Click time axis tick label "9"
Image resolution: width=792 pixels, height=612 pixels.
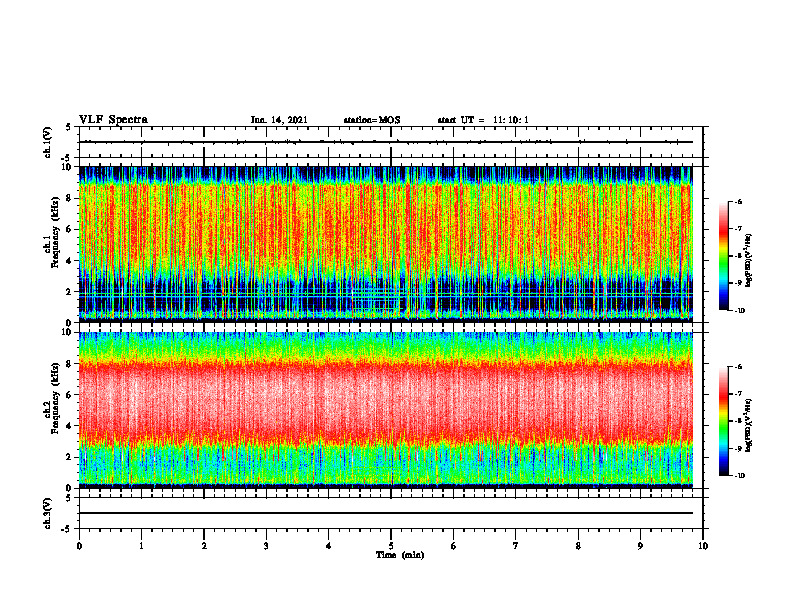(640, 546)
